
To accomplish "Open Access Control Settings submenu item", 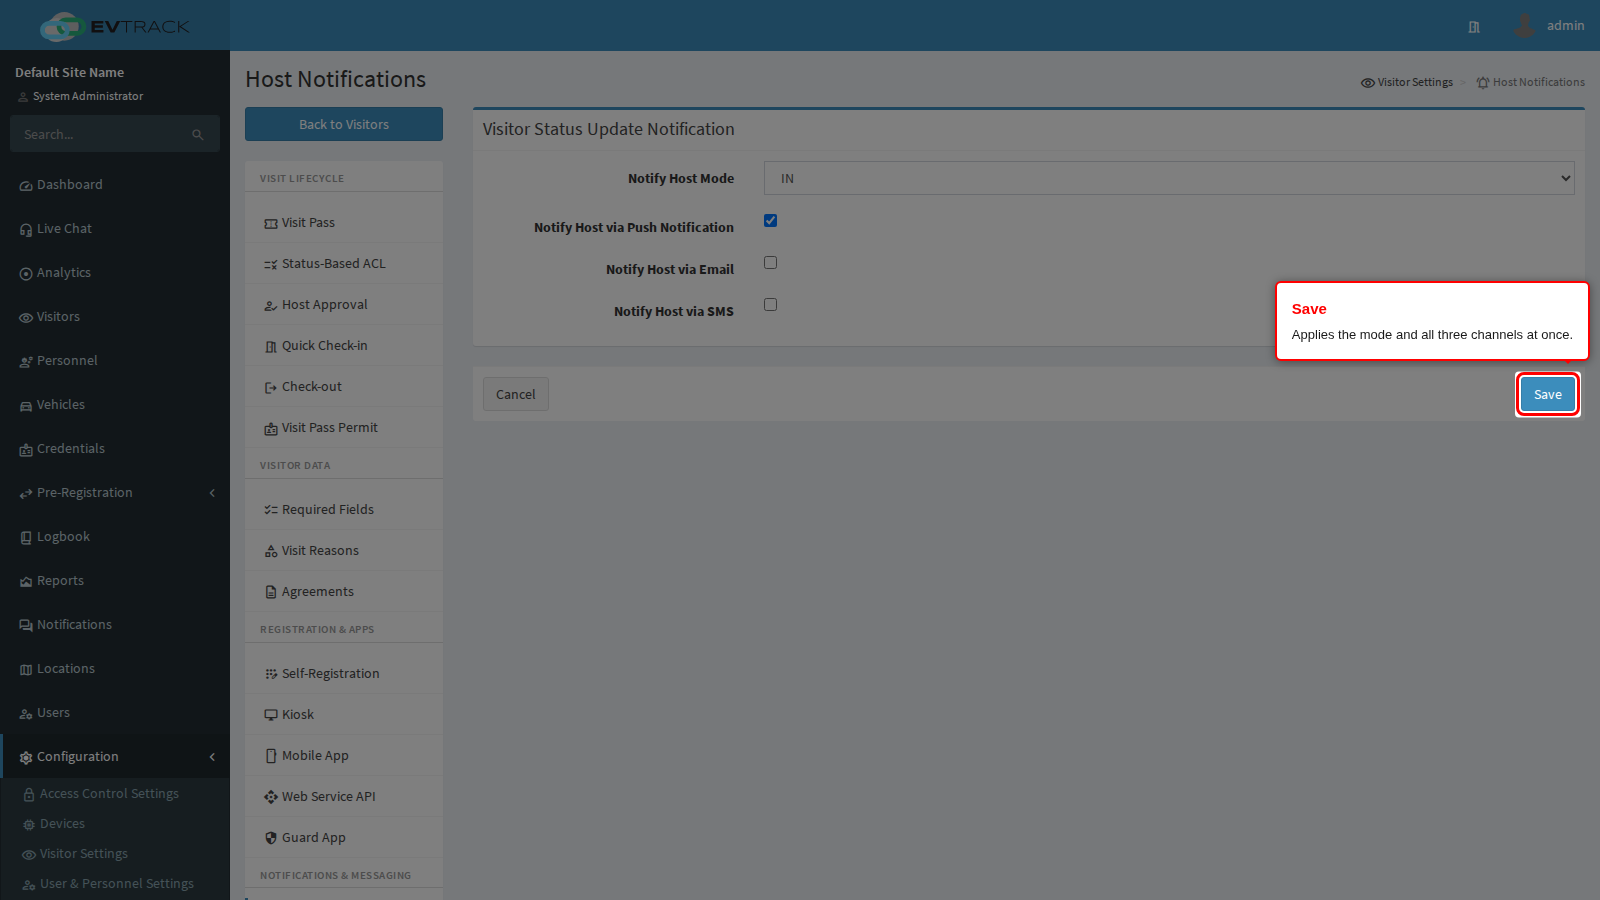I will (109, 793).
